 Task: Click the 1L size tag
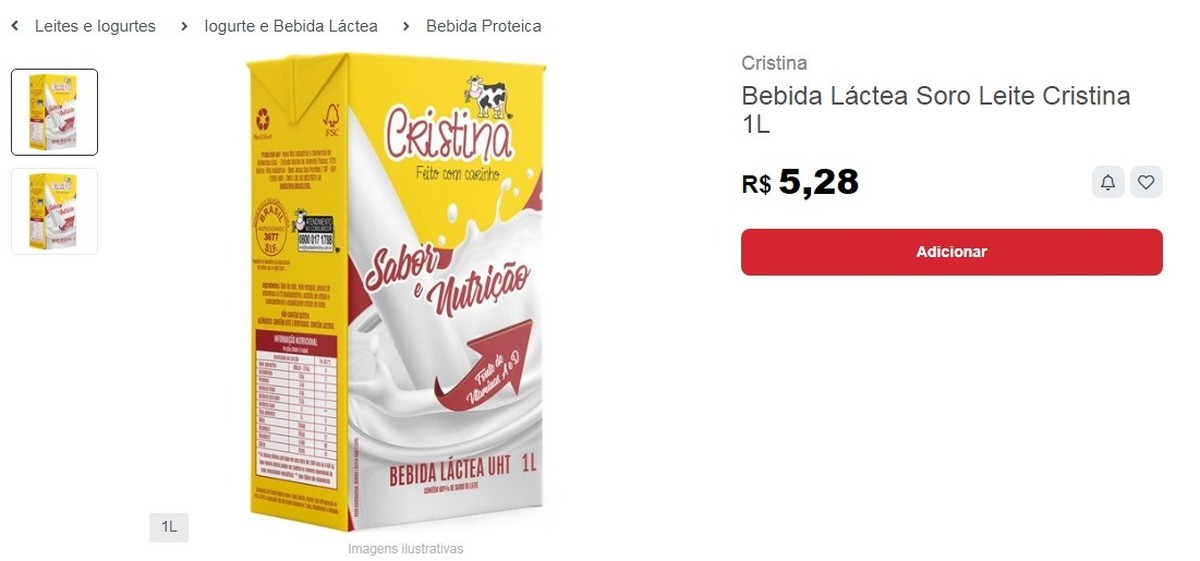coord(169,527)
